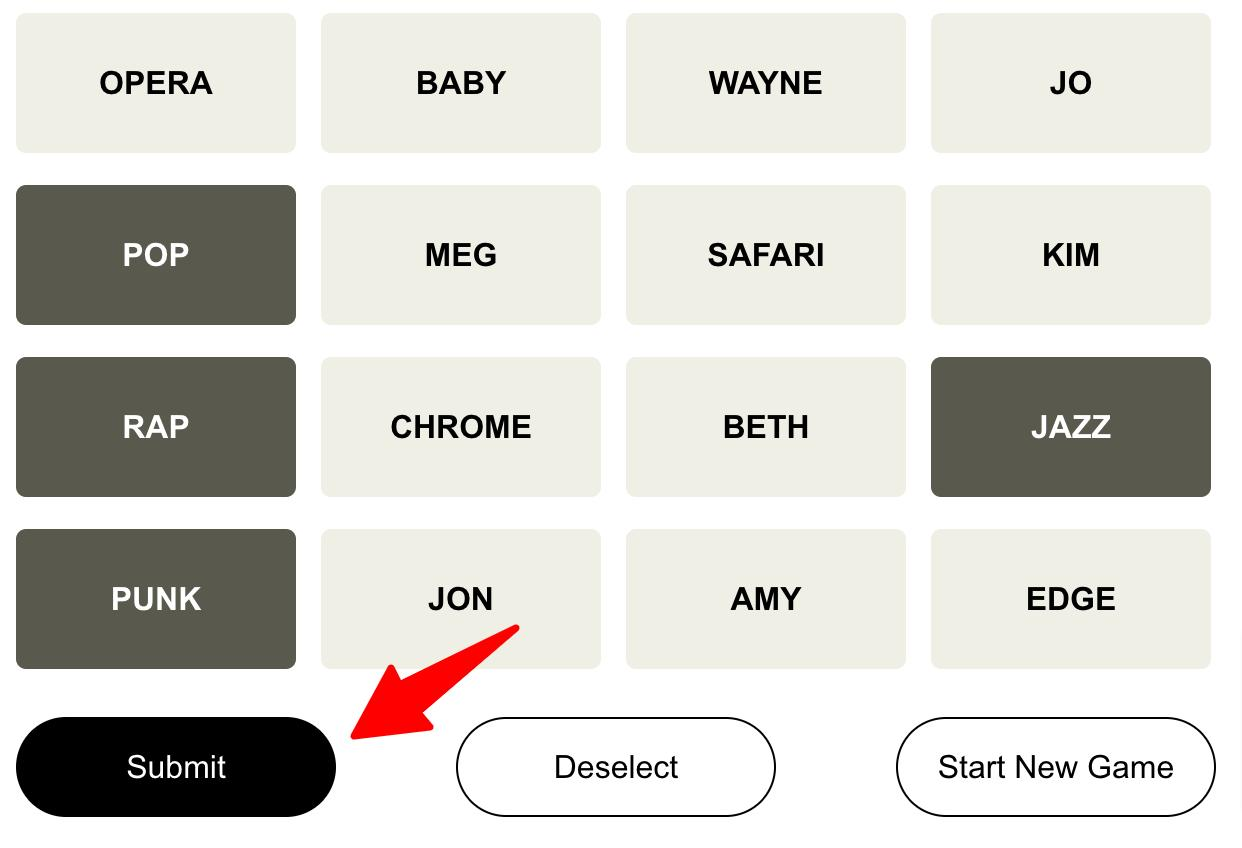
Task: Select the KIM word tile
Action: [1071, 255]
